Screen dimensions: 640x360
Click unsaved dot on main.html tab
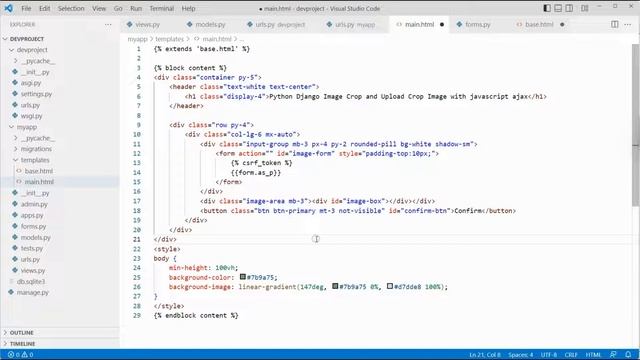point(442,24)
